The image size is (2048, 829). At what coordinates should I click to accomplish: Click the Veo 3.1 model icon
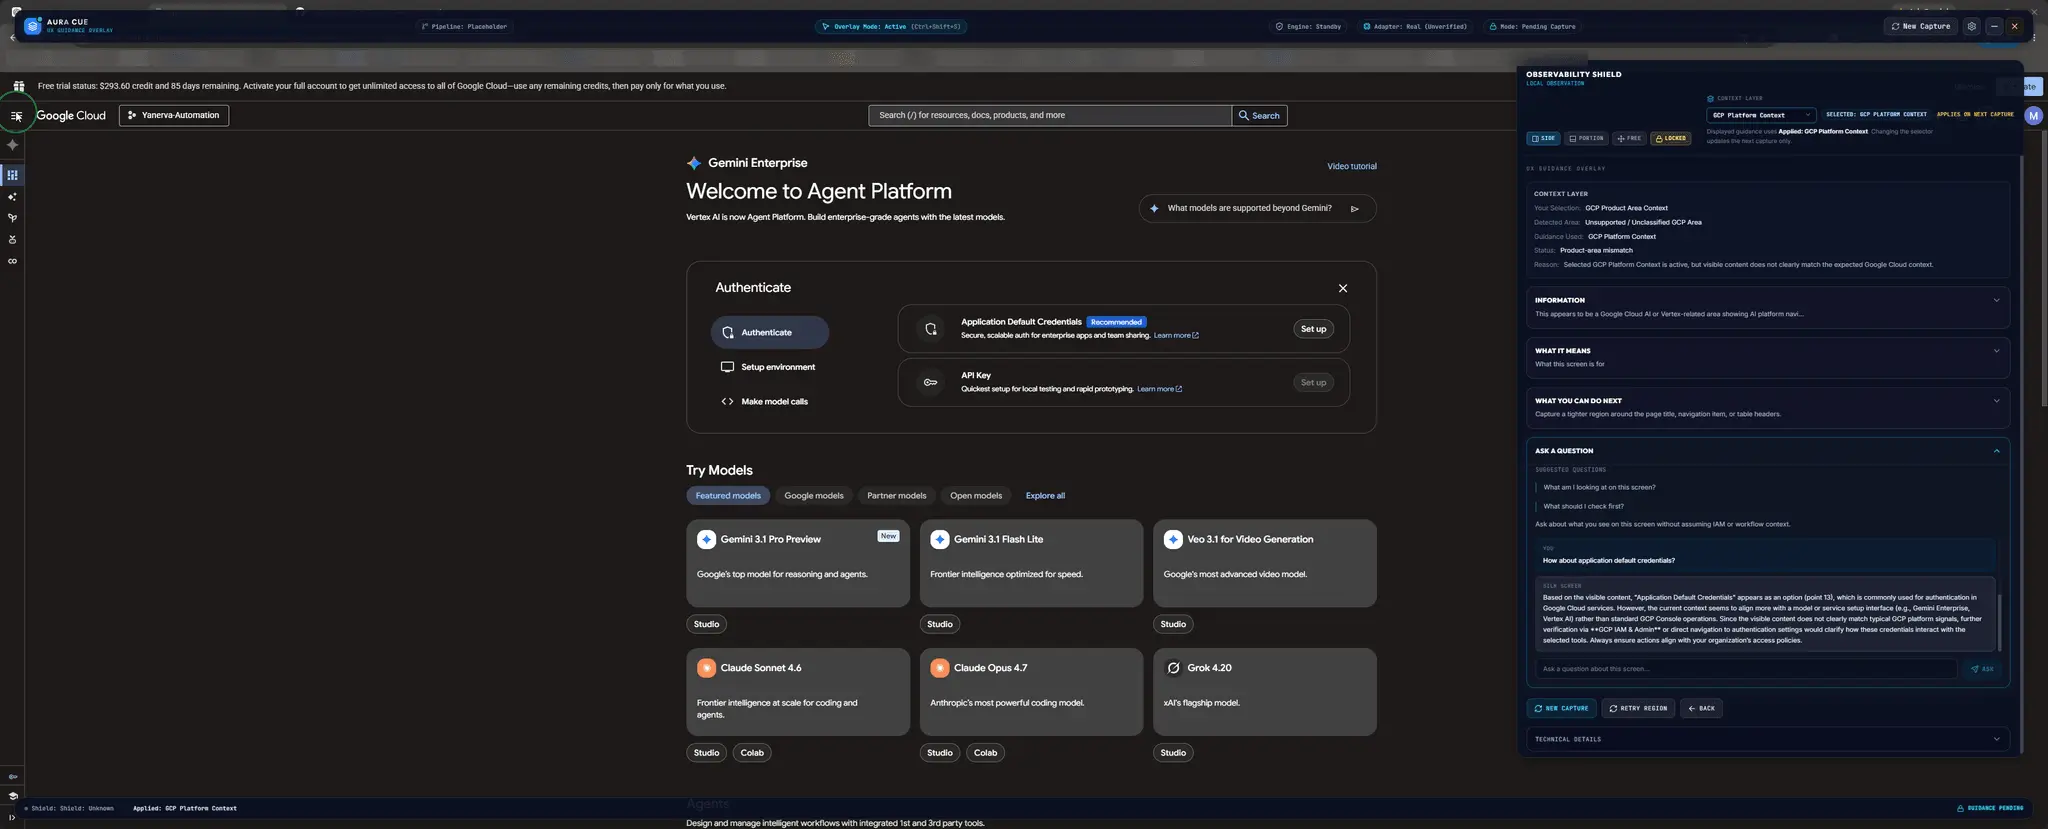pos(1173,540)
